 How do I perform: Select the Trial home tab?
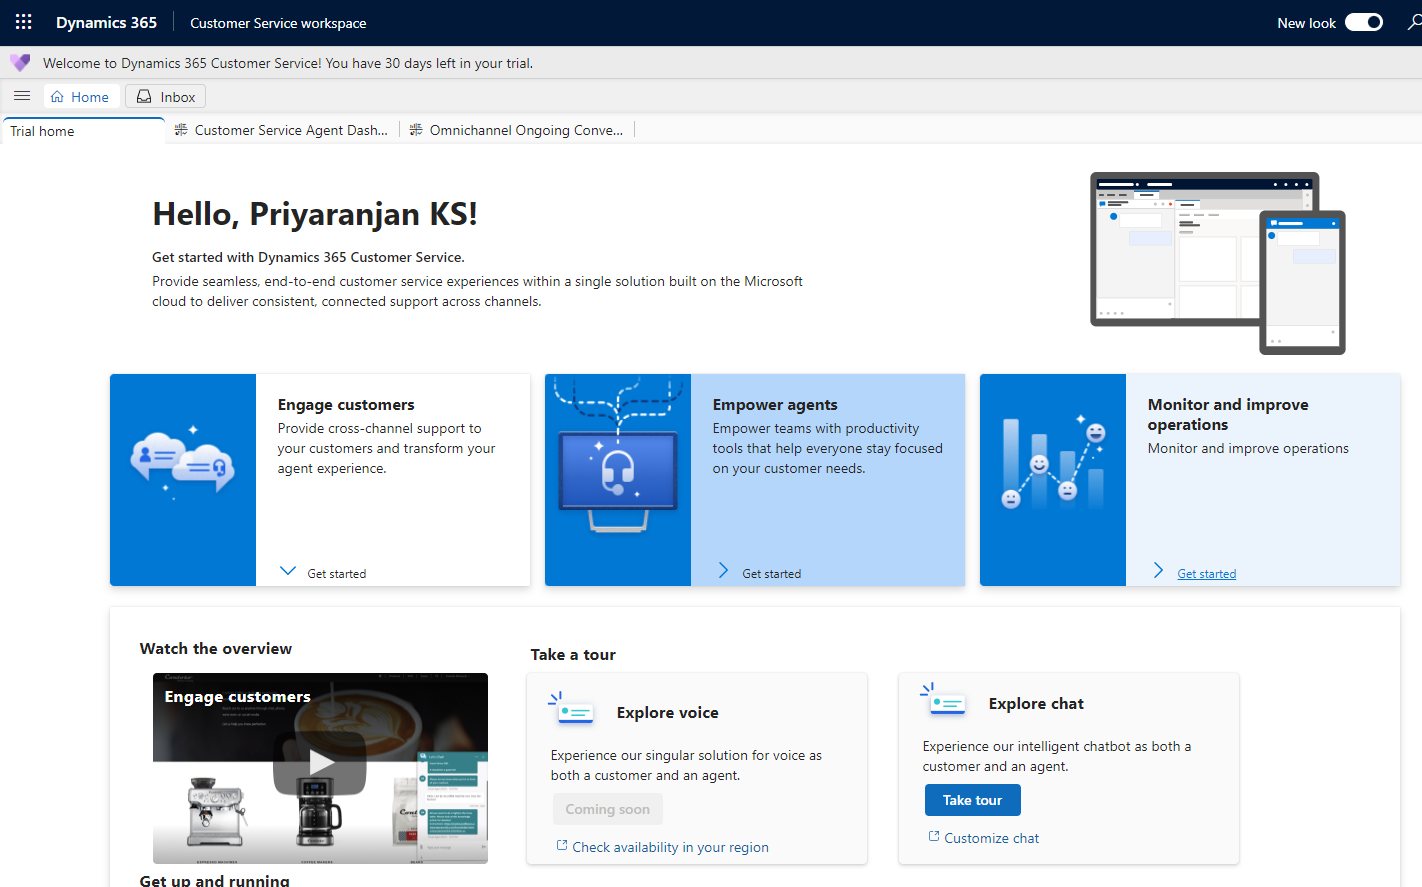(43, 131)
